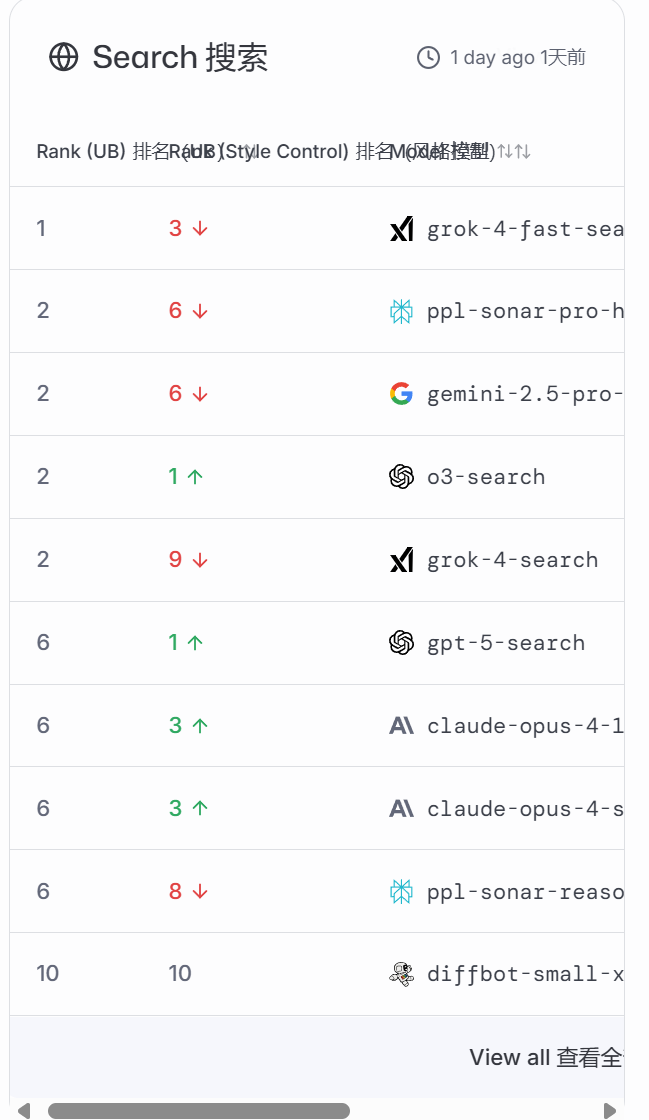The width and height of the screenshot is (649, 1120).
Task: Click the OpenAI logo beside gpt-5-search
Action: 401,643
